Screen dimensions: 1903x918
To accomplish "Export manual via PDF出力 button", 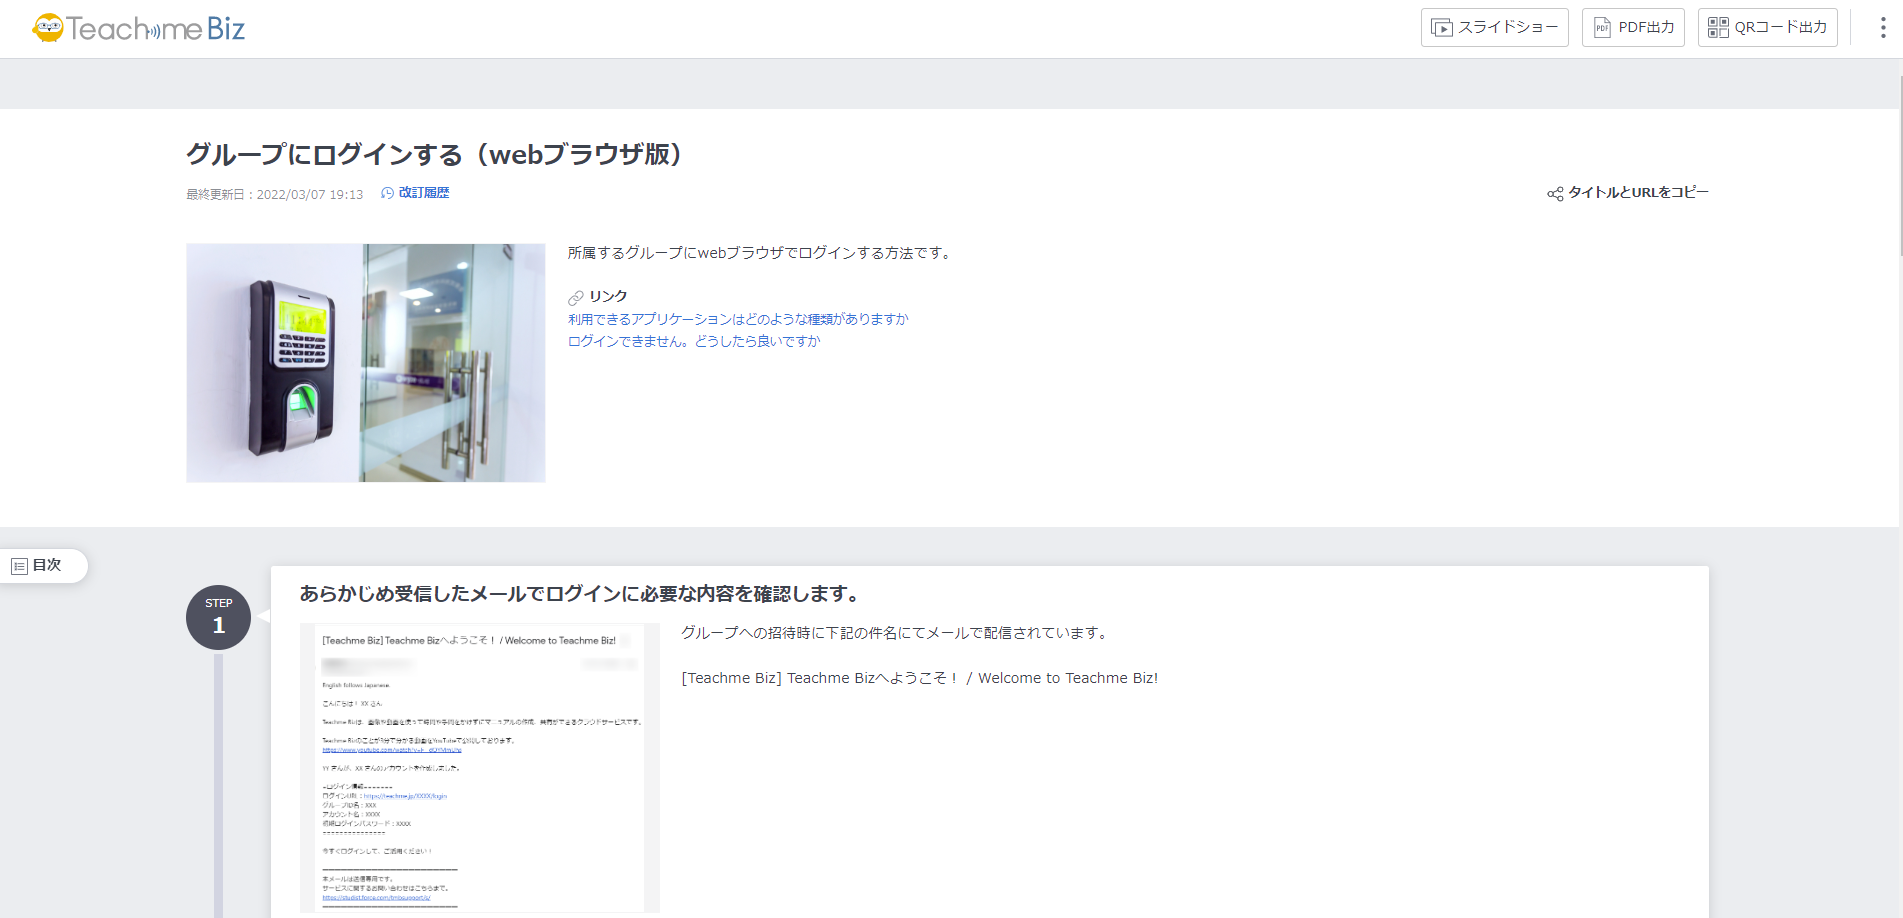I will (1633, 27).
